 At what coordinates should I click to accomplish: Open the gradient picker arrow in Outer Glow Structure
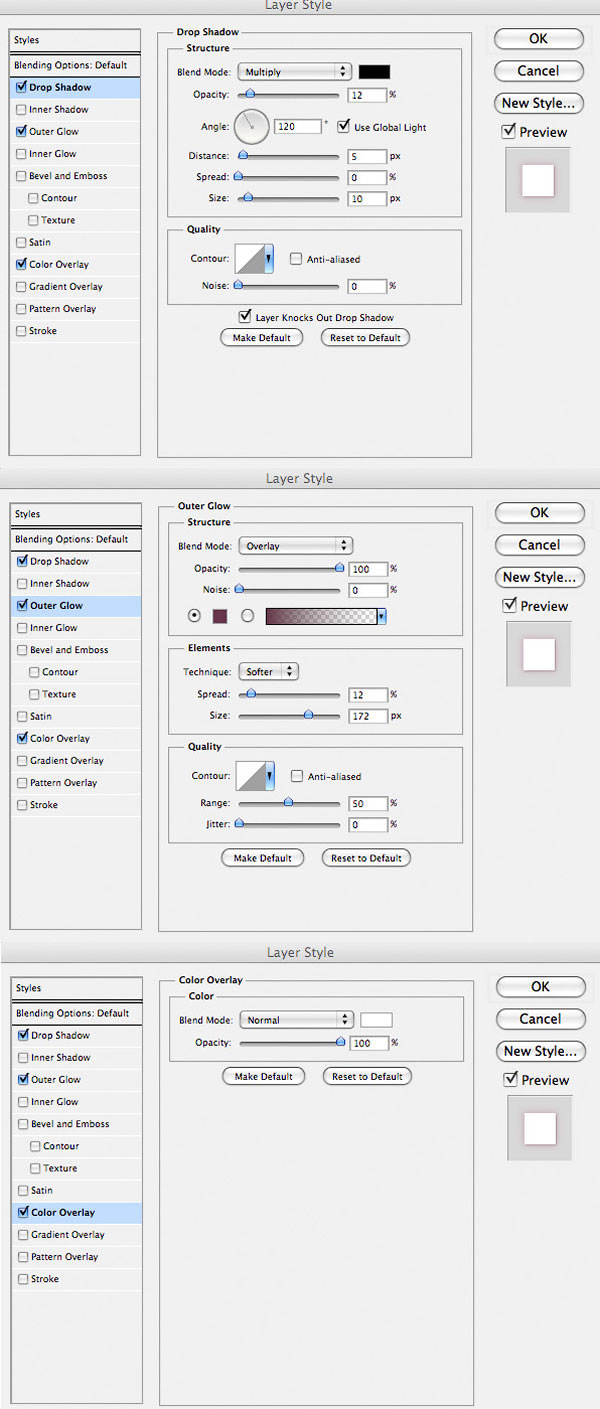pyautogui.click(x=382, y=617)
